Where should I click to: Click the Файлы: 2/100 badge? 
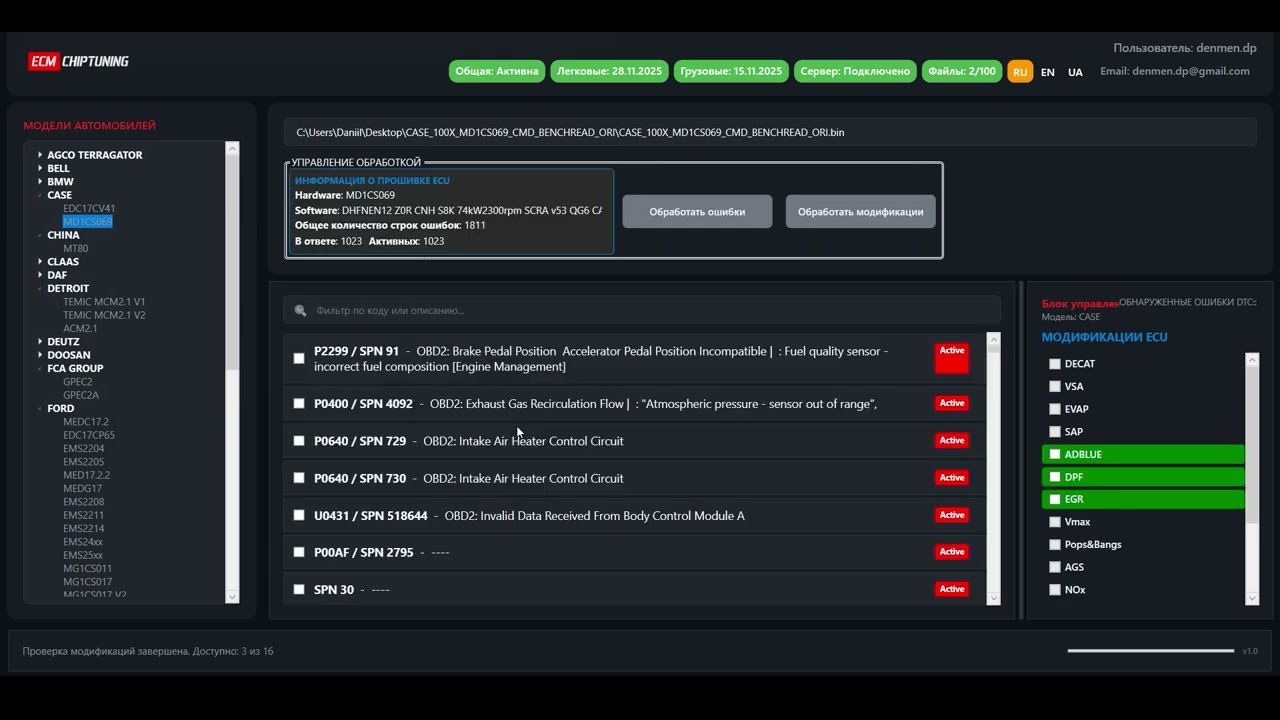(x=962, y=71)
